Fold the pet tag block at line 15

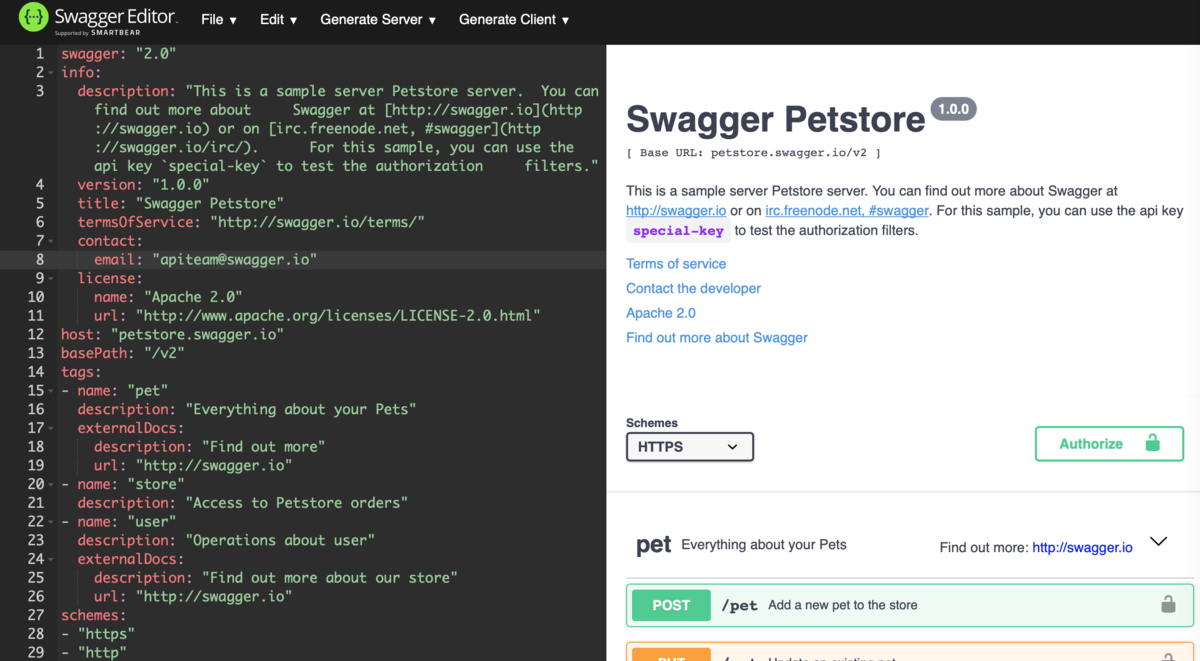(x=51, y=391)
